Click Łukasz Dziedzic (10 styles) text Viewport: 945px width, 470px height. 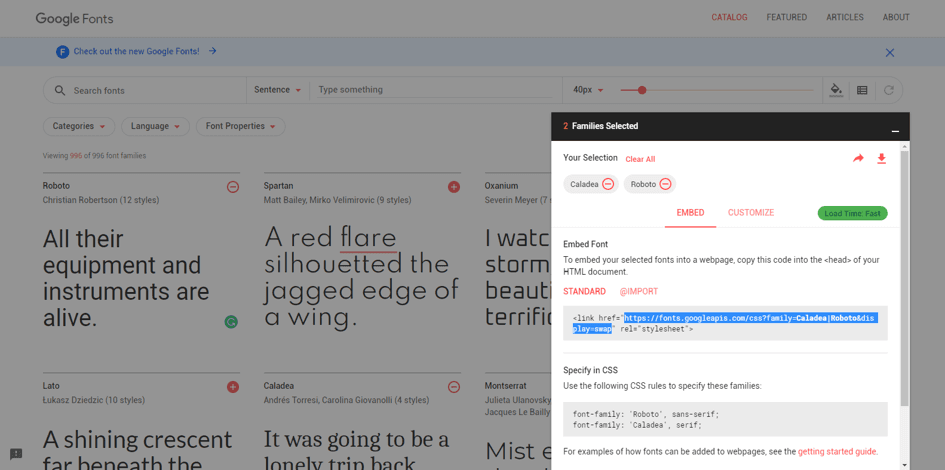click(x=94, y=400)
